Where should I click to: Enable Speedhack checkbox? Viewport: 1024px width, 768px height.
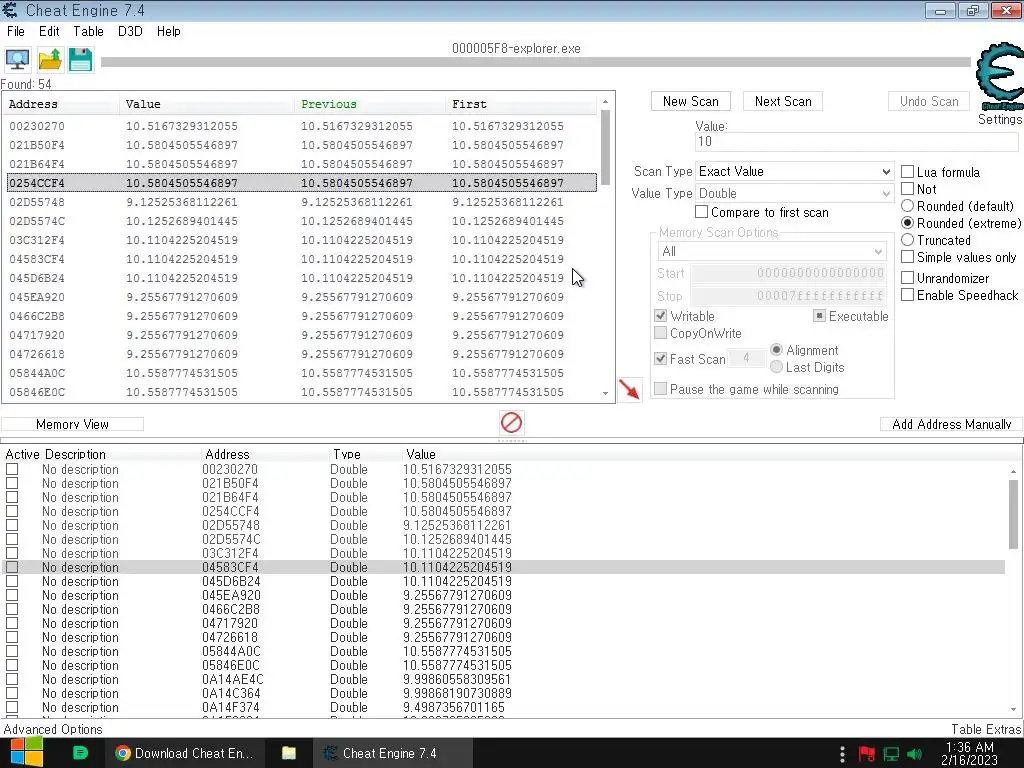[907, 295]
